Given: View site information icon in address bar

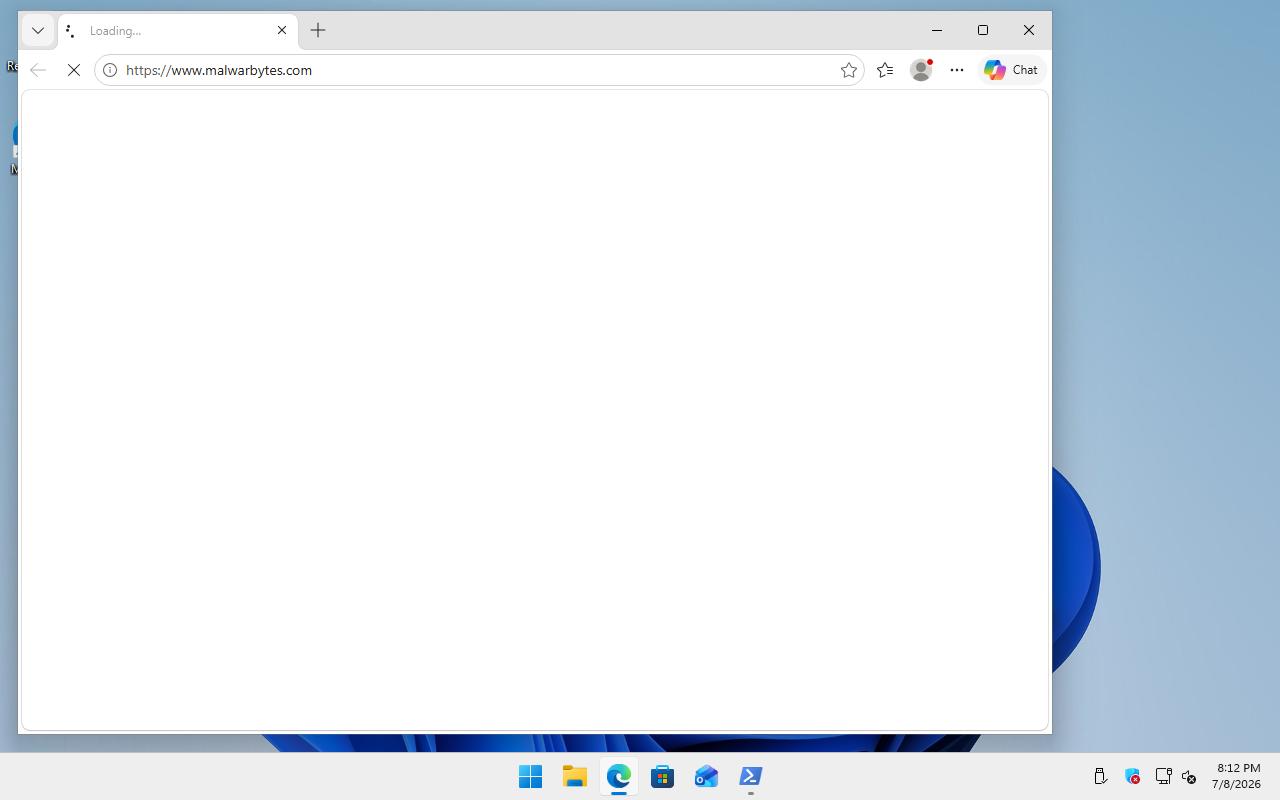Looking at the screenshot, I should coord(110,70).
